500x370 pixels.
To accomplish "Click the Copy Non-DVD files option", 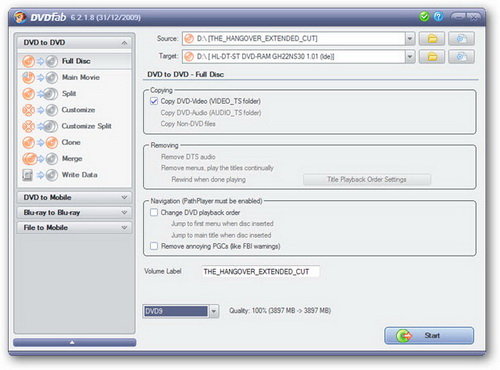I will coord(188,124).
